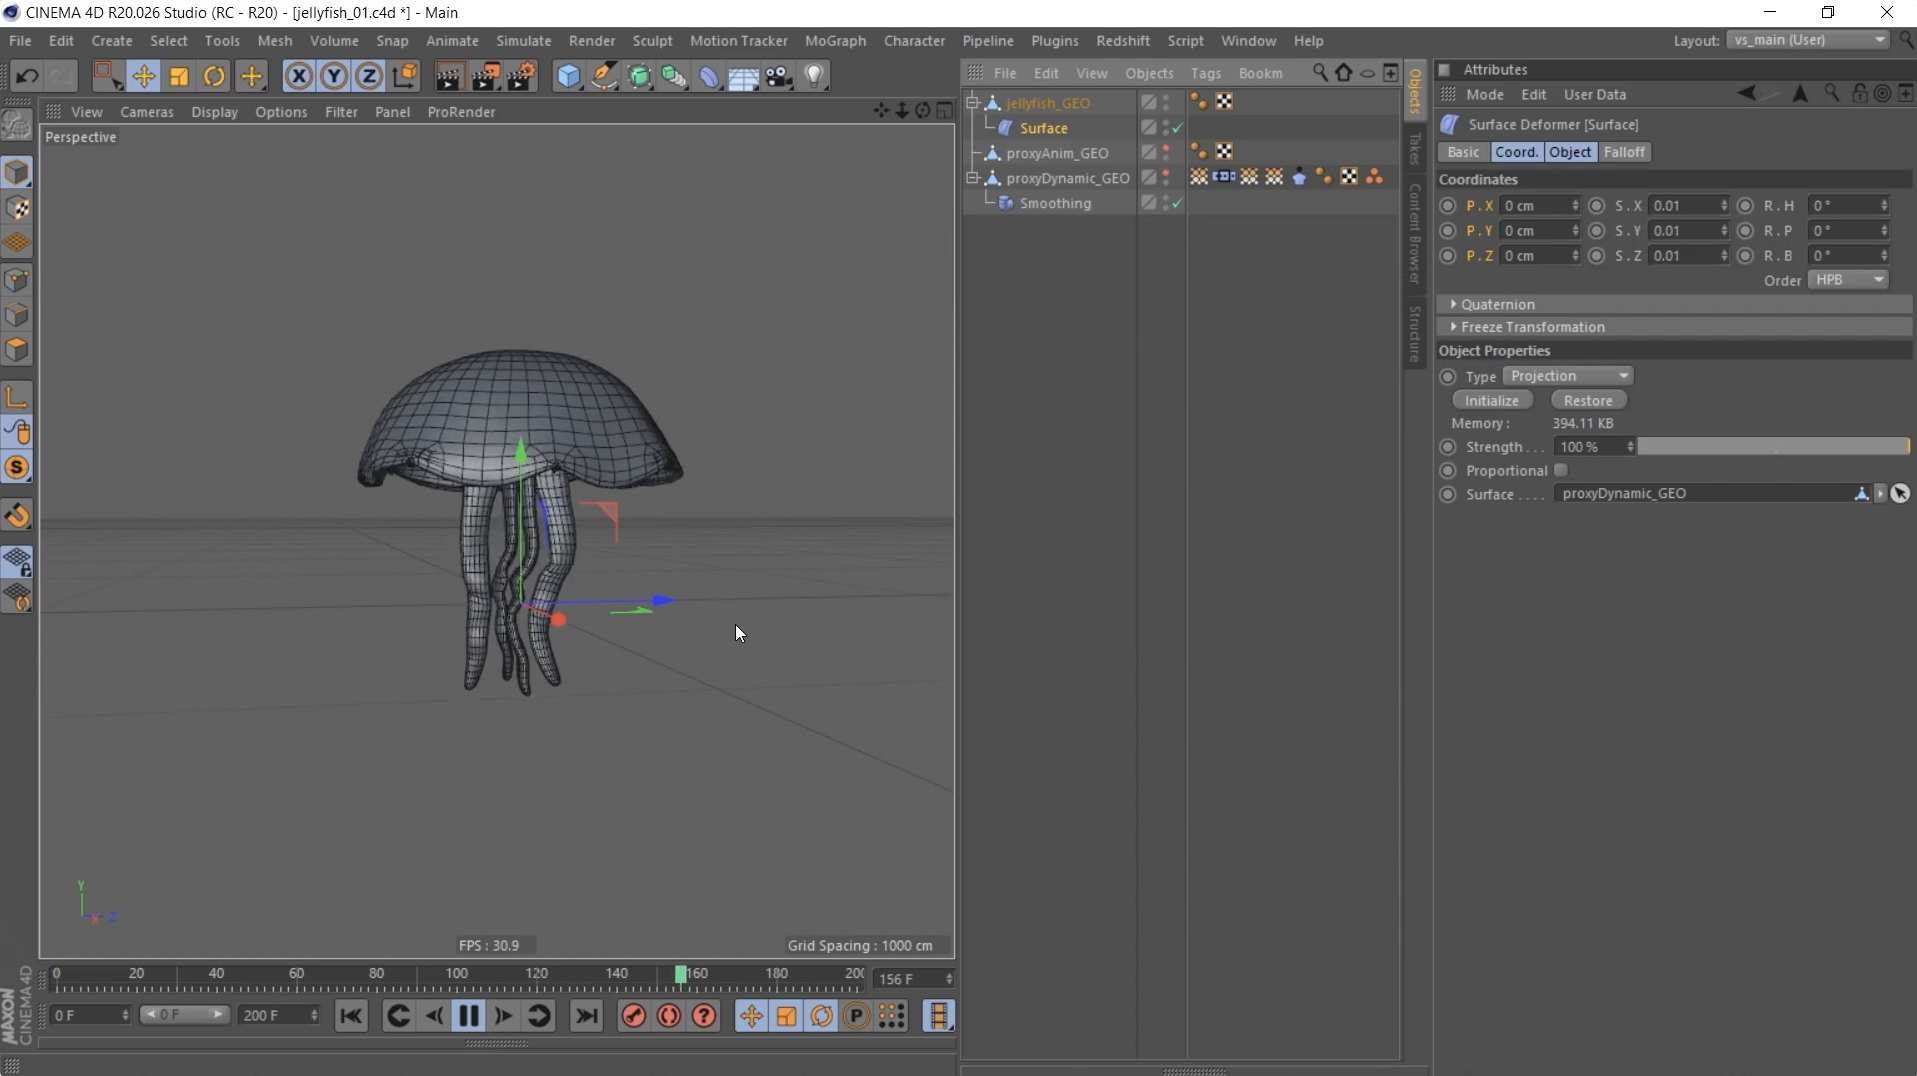Open Render Settings from the toolbar
The image size is (1917, 1076).
click(x=523, y=76)
